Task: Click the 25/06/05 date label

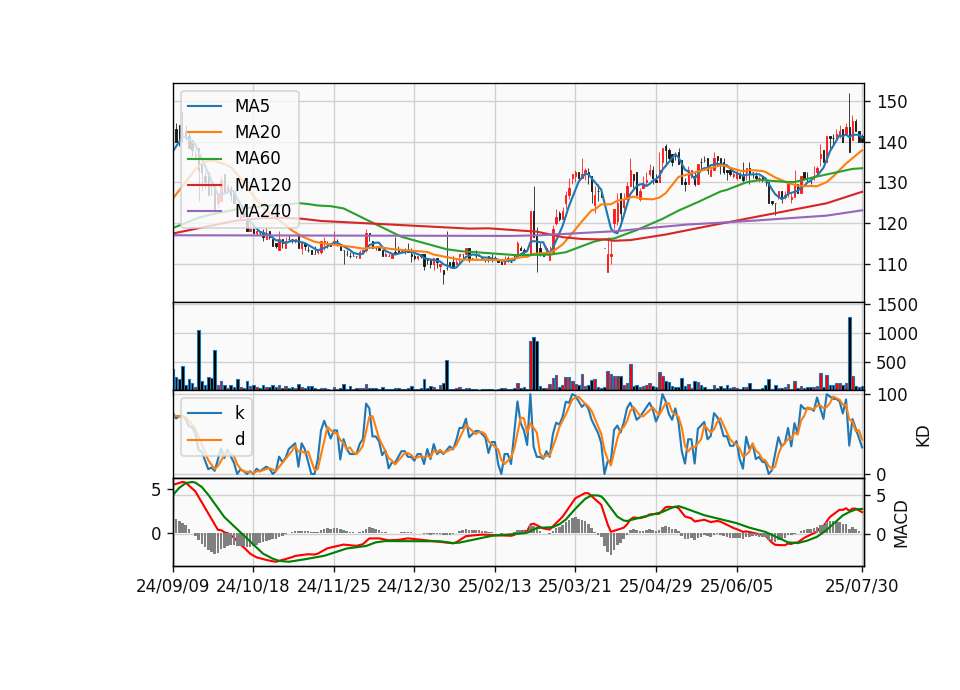Action: click(x=737, y=586)
